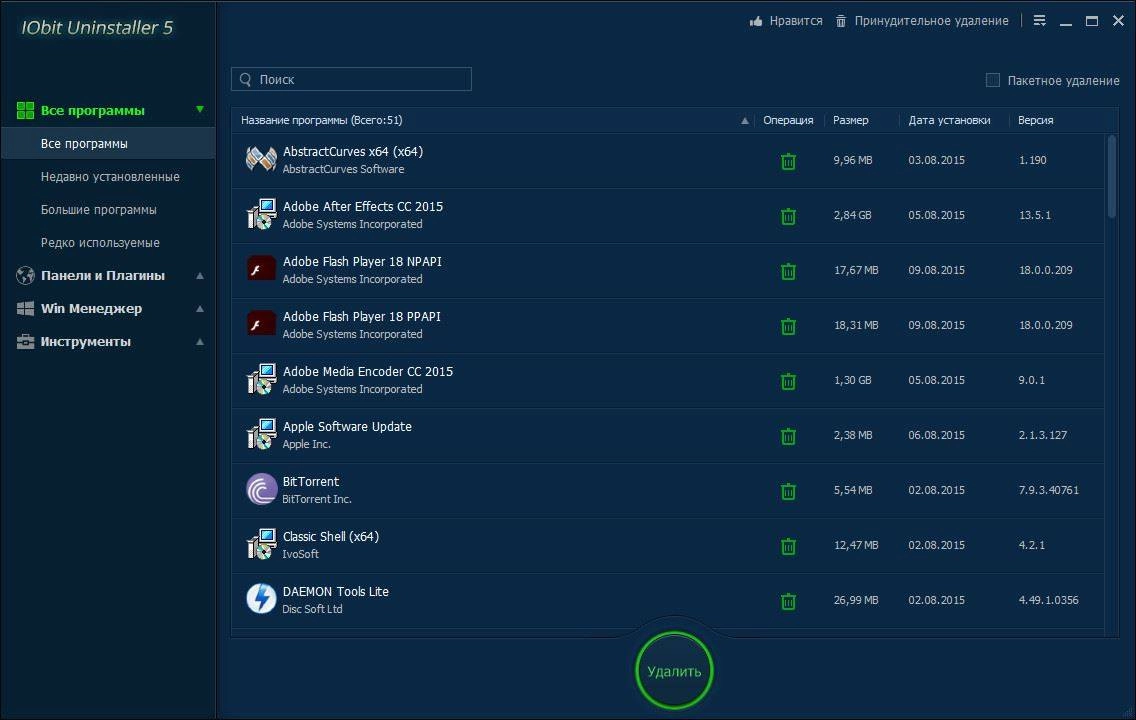This screenshot has height=720, width=1136.
Task: Collapse the Все программы section arrow
Action: pos(200,109)
